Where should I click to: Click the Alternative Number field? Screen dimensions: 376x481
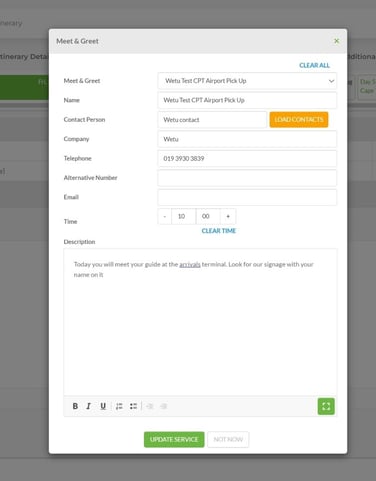point(247,178)
